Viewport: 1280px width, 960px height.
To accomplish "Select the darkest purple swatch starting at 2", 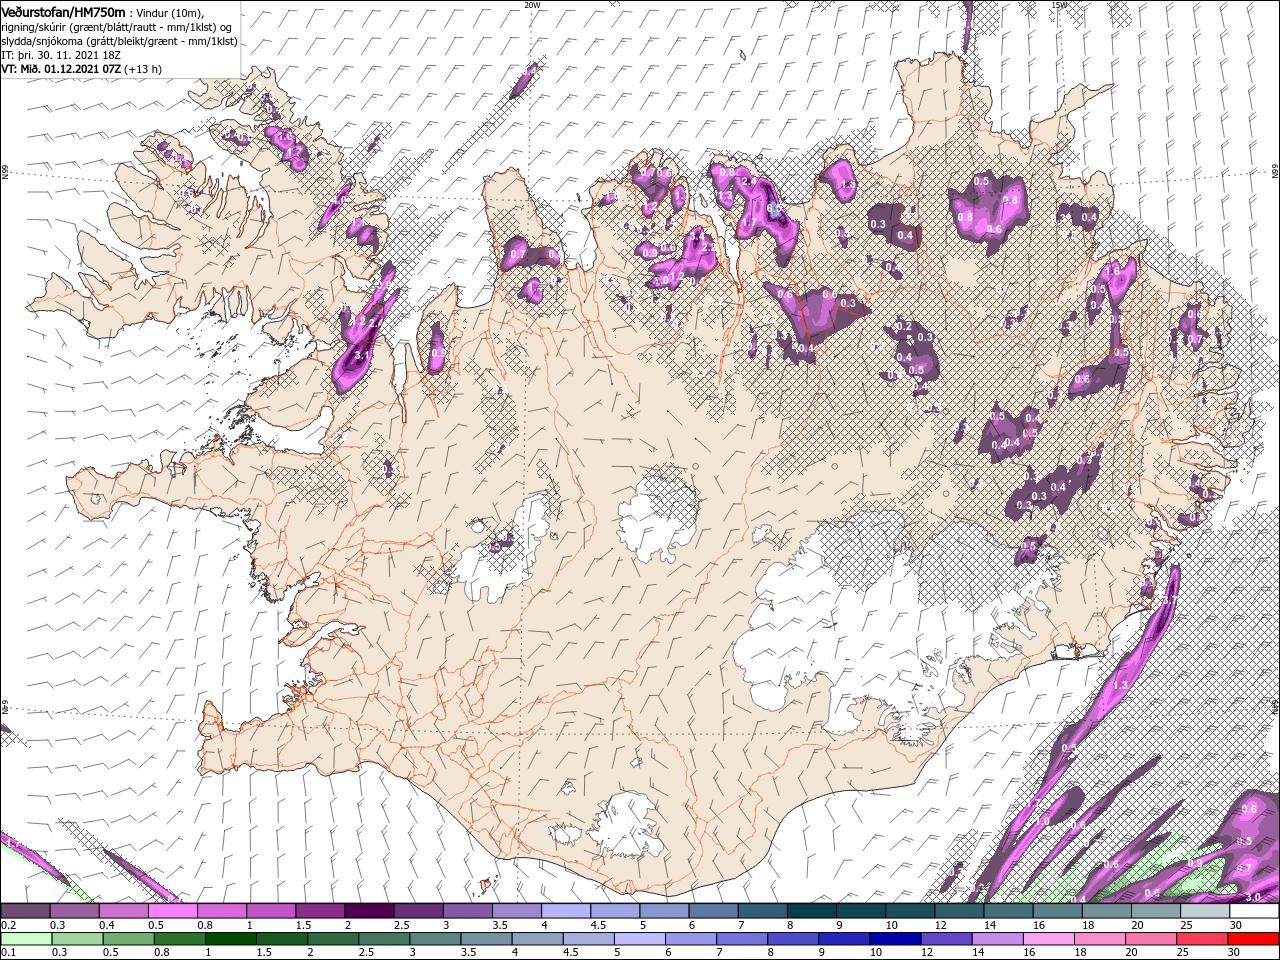I will [x=369, y=911].
